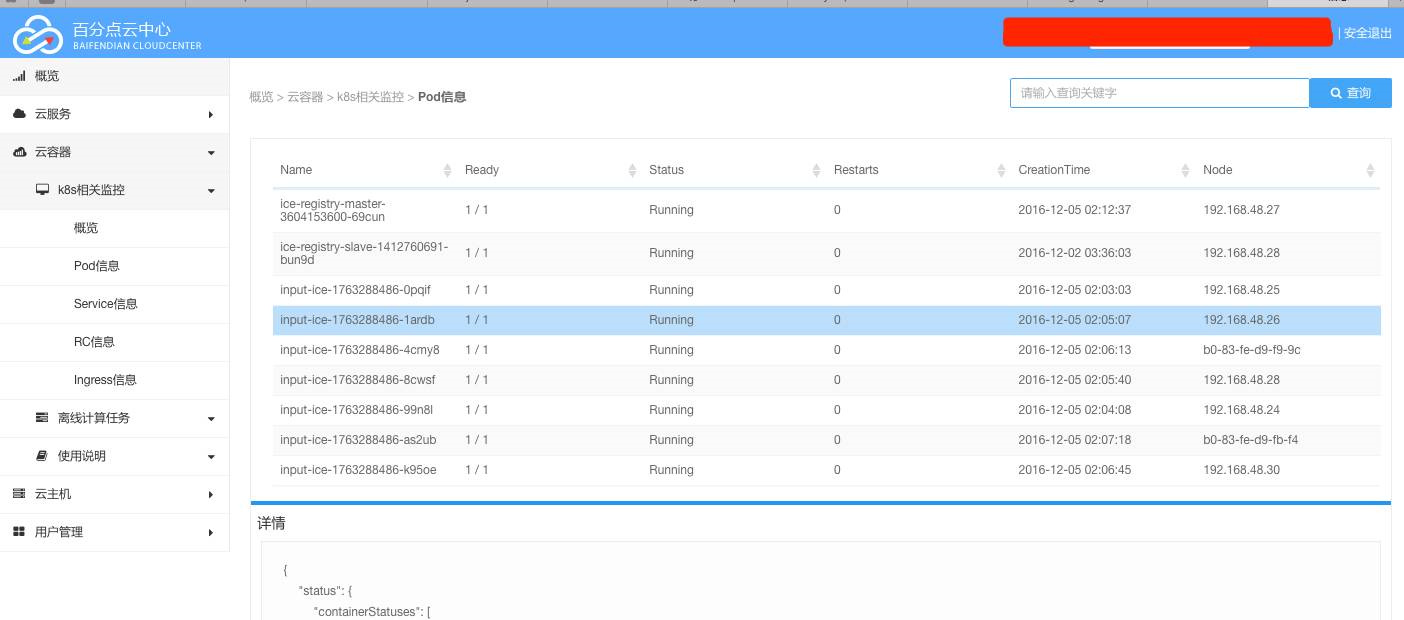Click node cell 192.168.48.30
Viewport: 1404px width, 620px height.
1241,470
